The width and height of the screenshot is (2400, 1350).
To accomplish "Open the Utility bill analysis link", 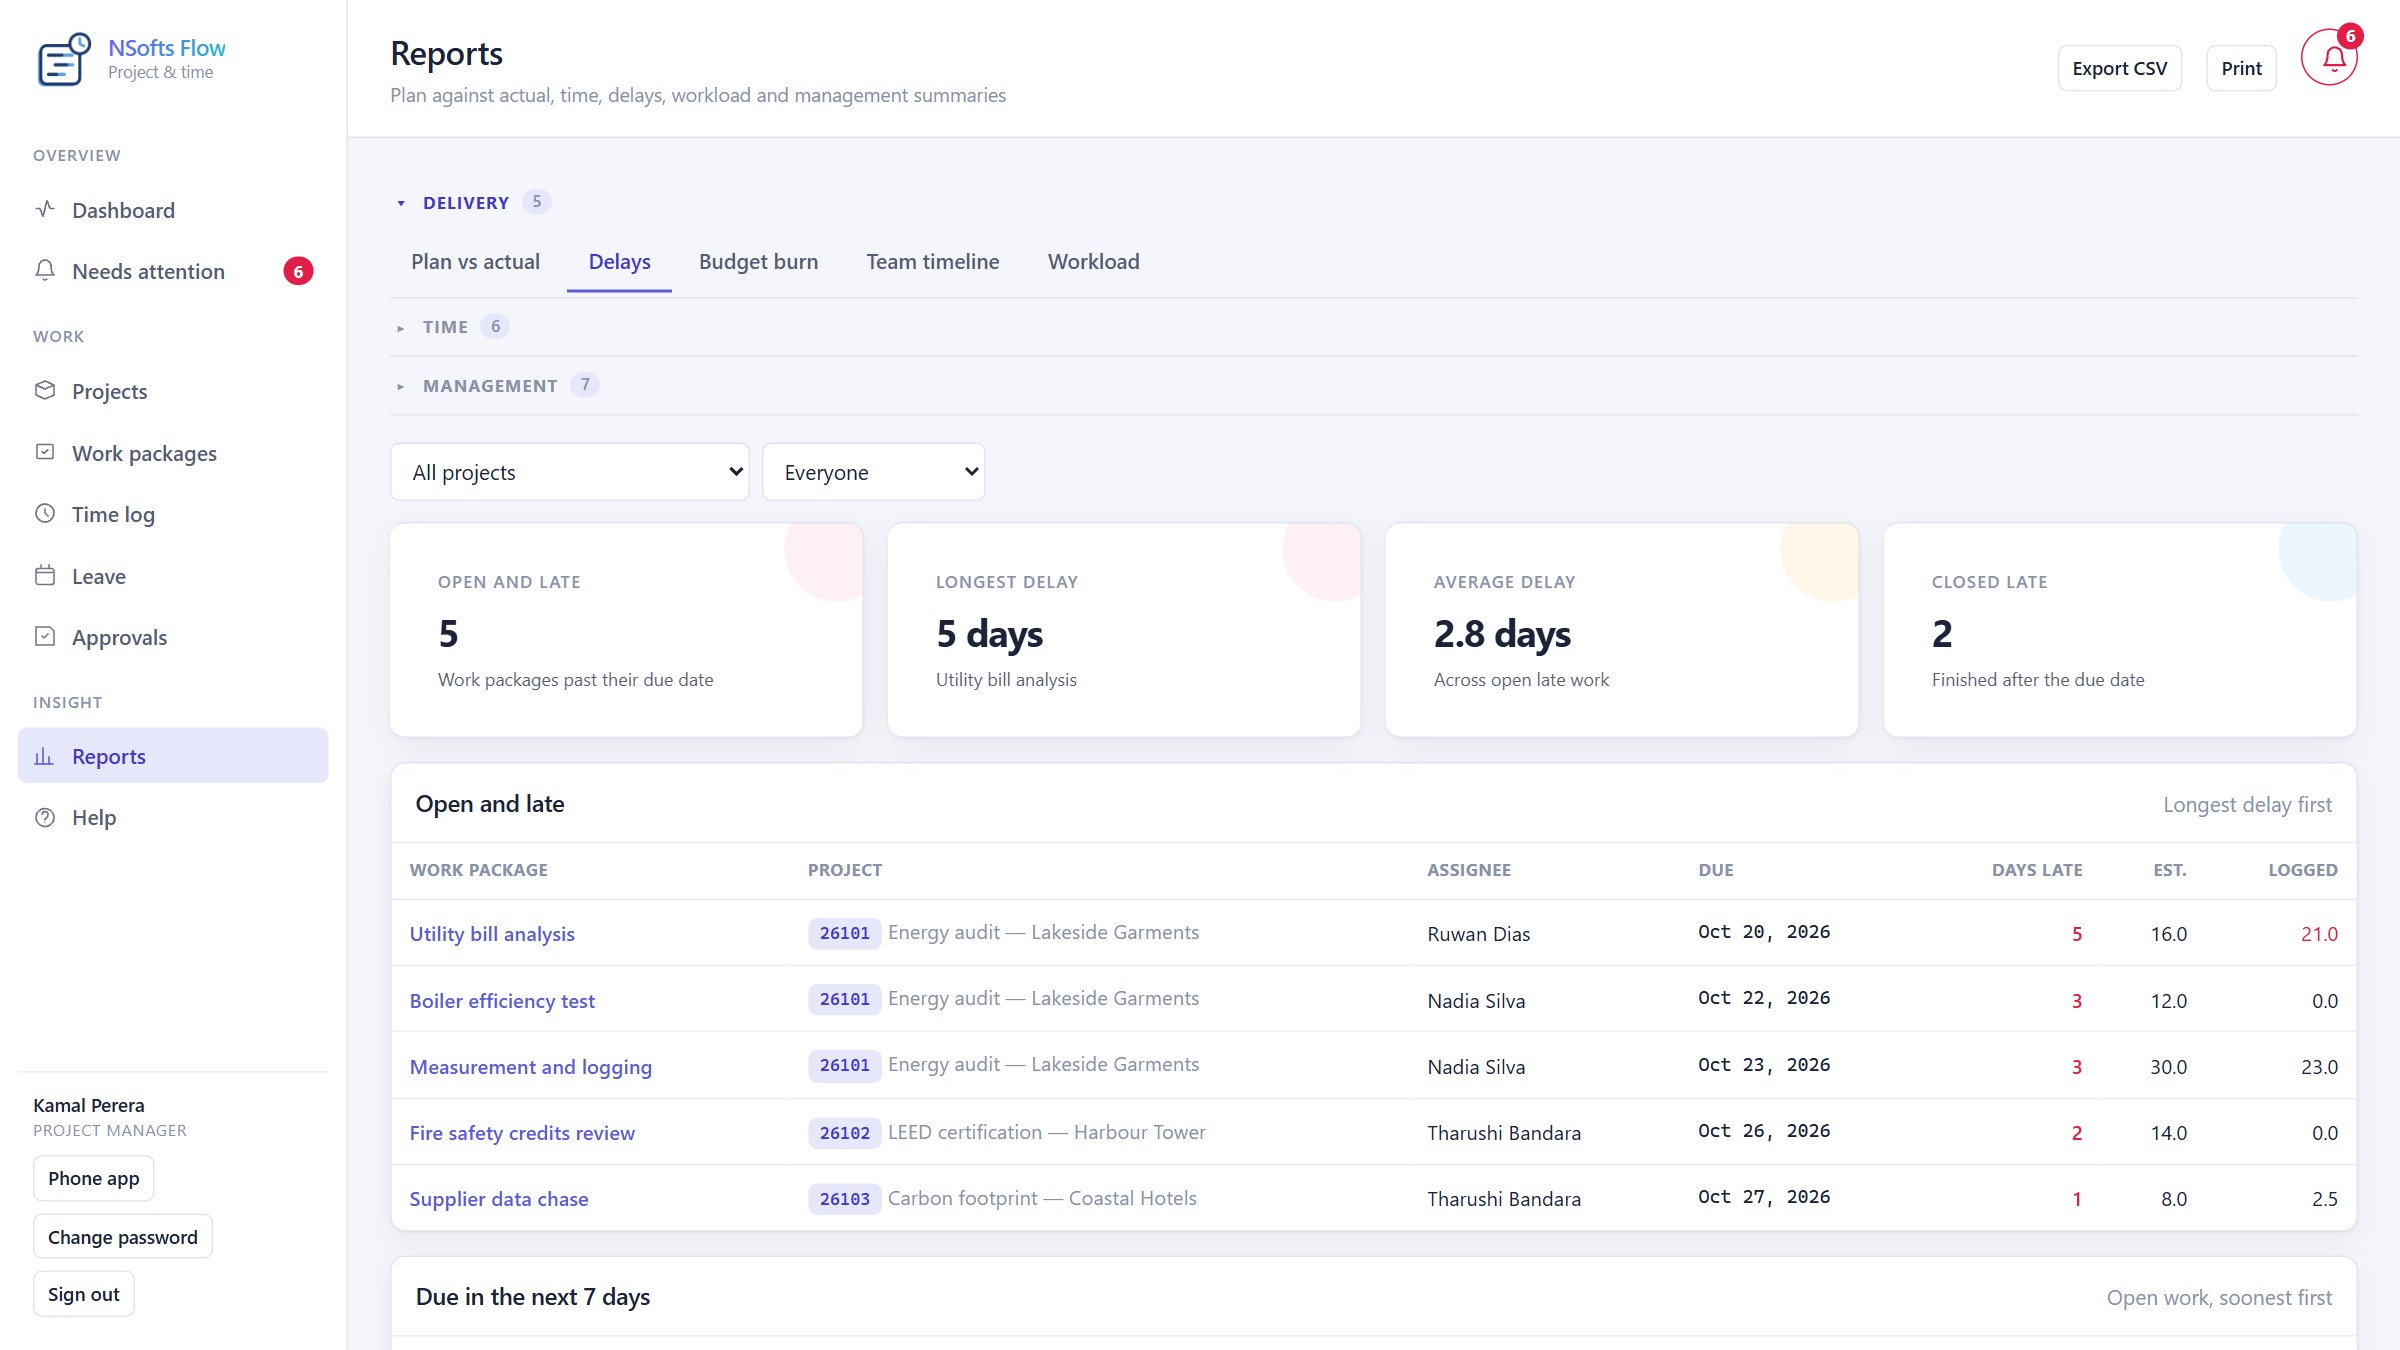I will [492, 934].
